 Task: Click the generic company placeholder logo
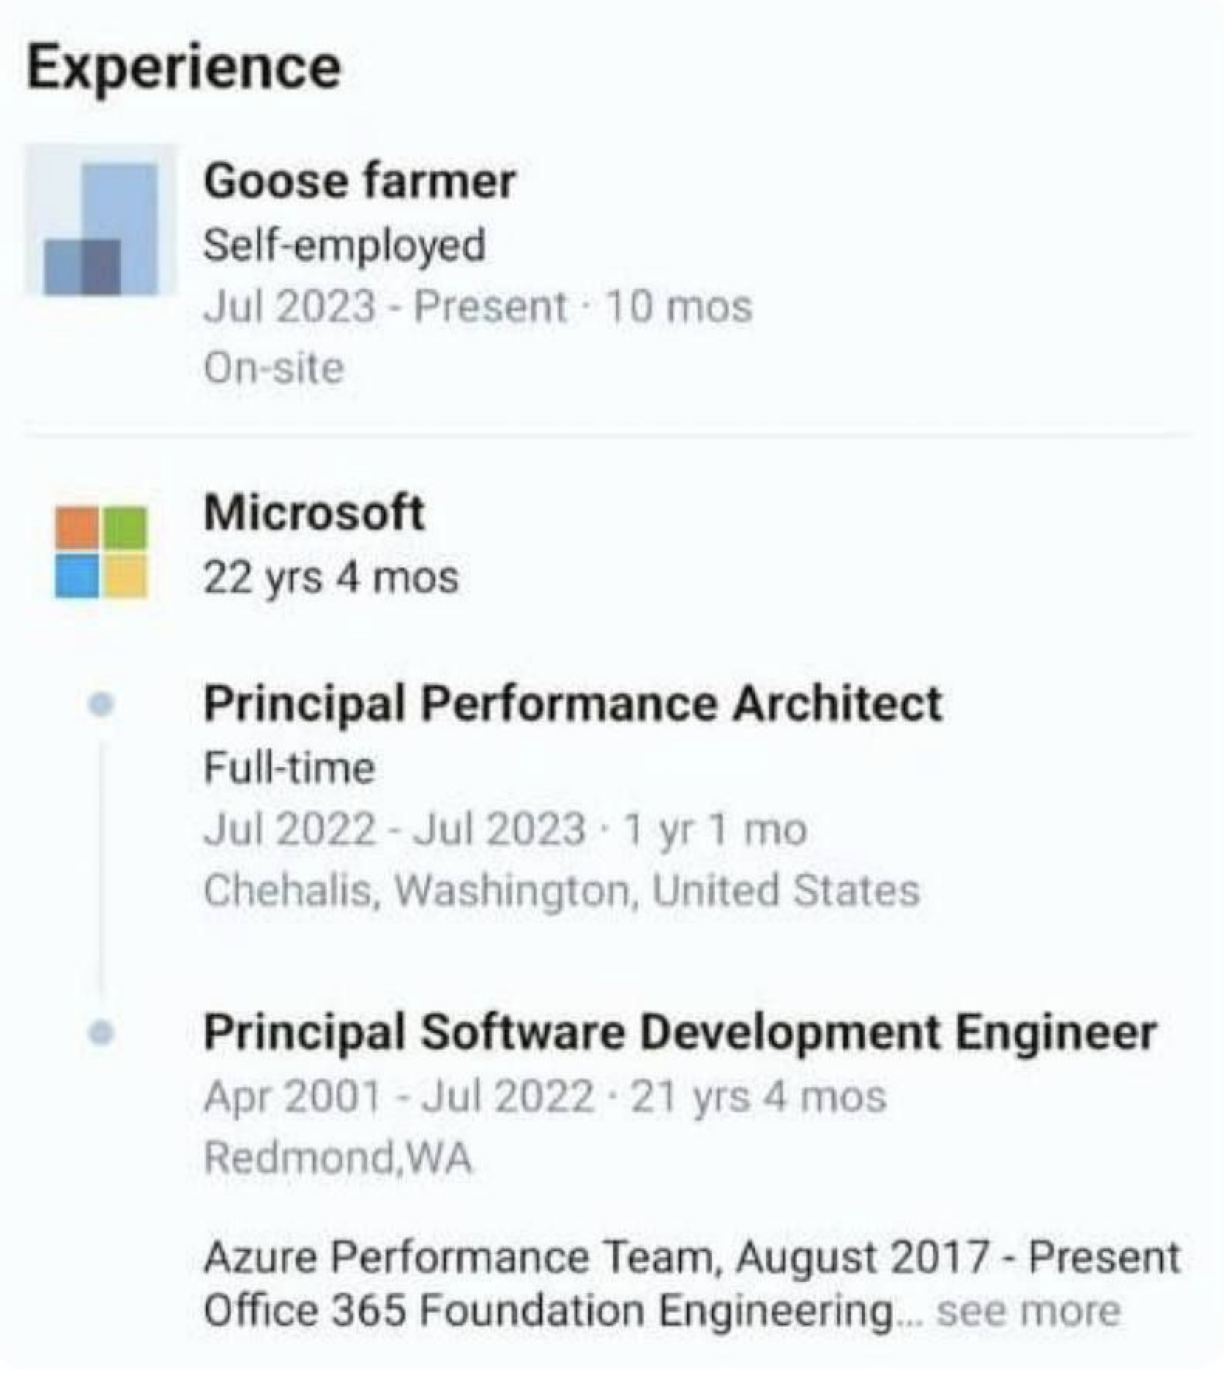(101, 221)
